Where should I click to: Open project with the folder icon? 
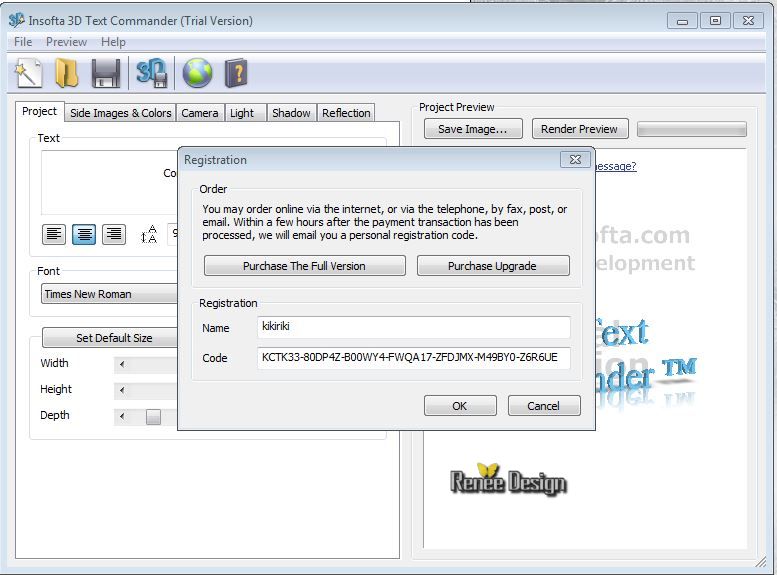click(66, 73)
